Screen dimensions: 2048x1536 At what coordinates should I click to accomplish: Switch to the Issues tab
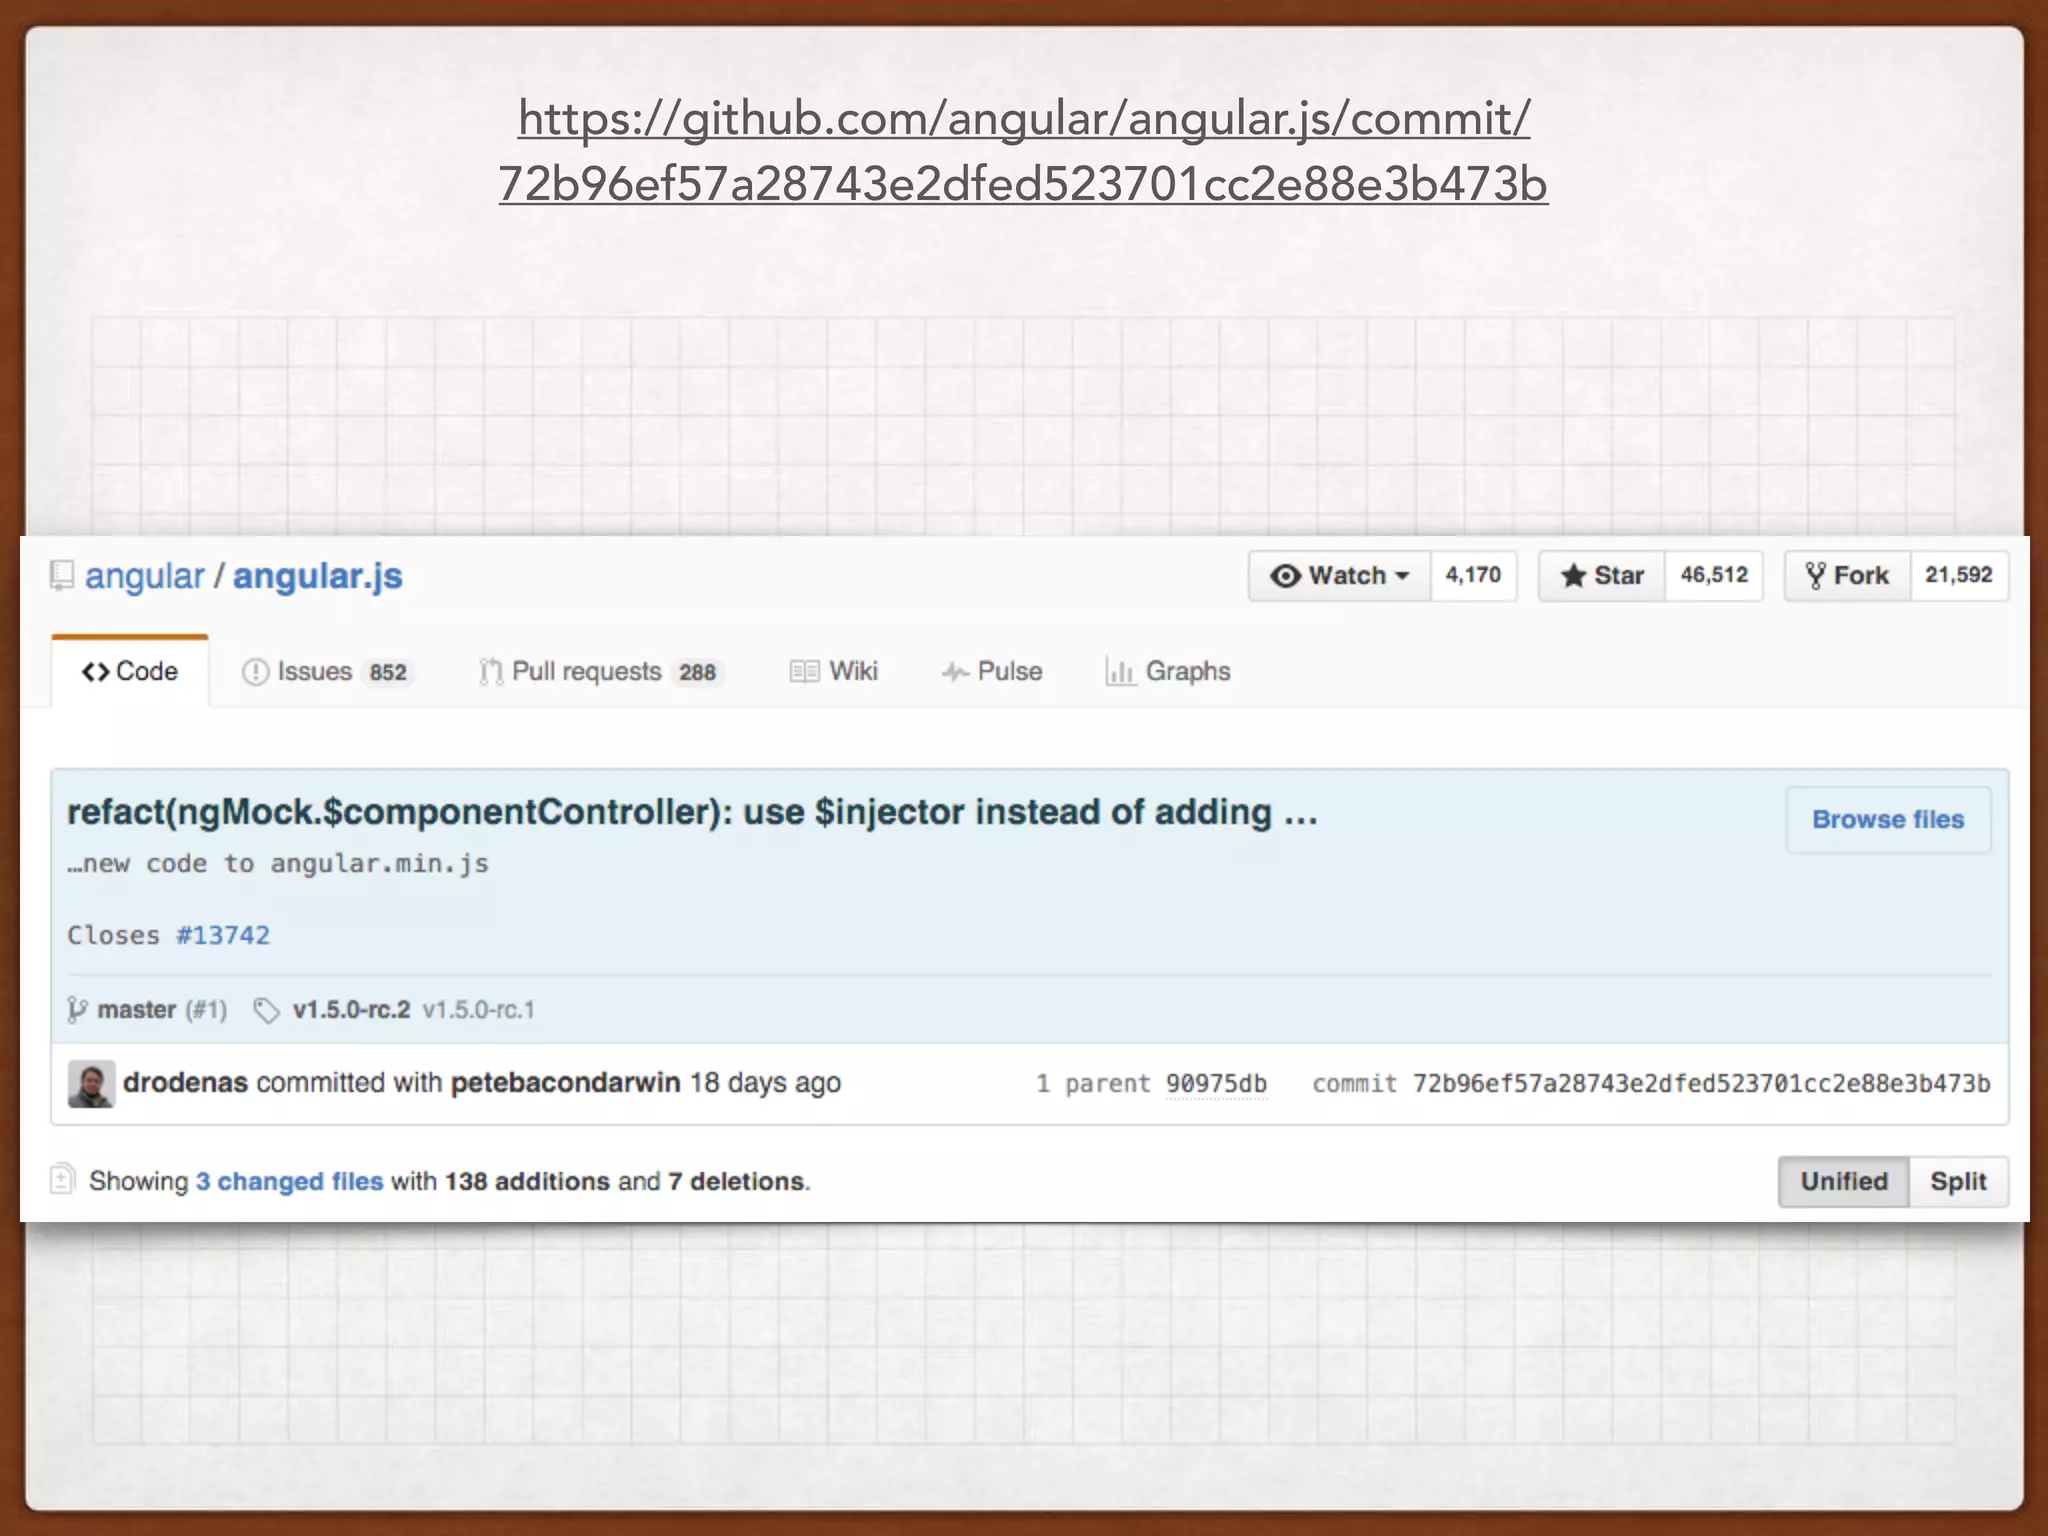coord(327,671)
